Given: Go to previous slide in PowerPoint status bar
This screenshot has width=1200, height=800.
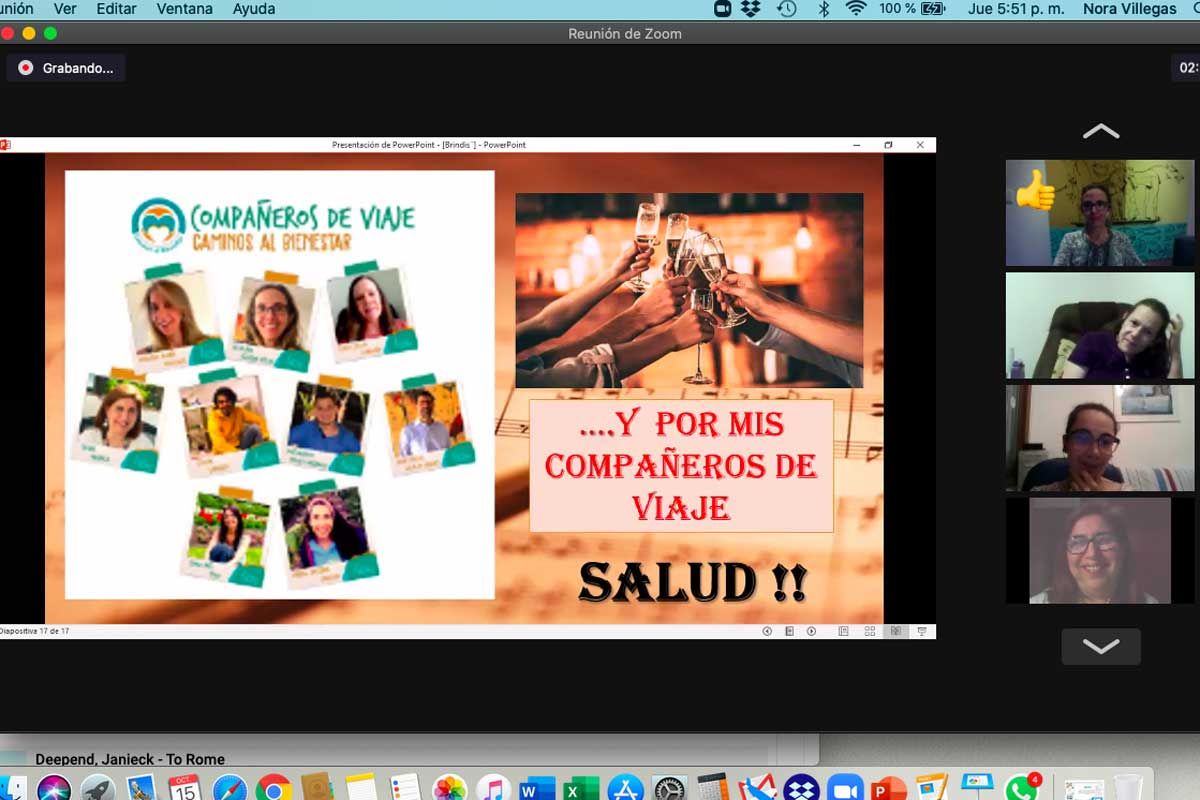Looking at the screenshot, I should click(x=767, y=631).
